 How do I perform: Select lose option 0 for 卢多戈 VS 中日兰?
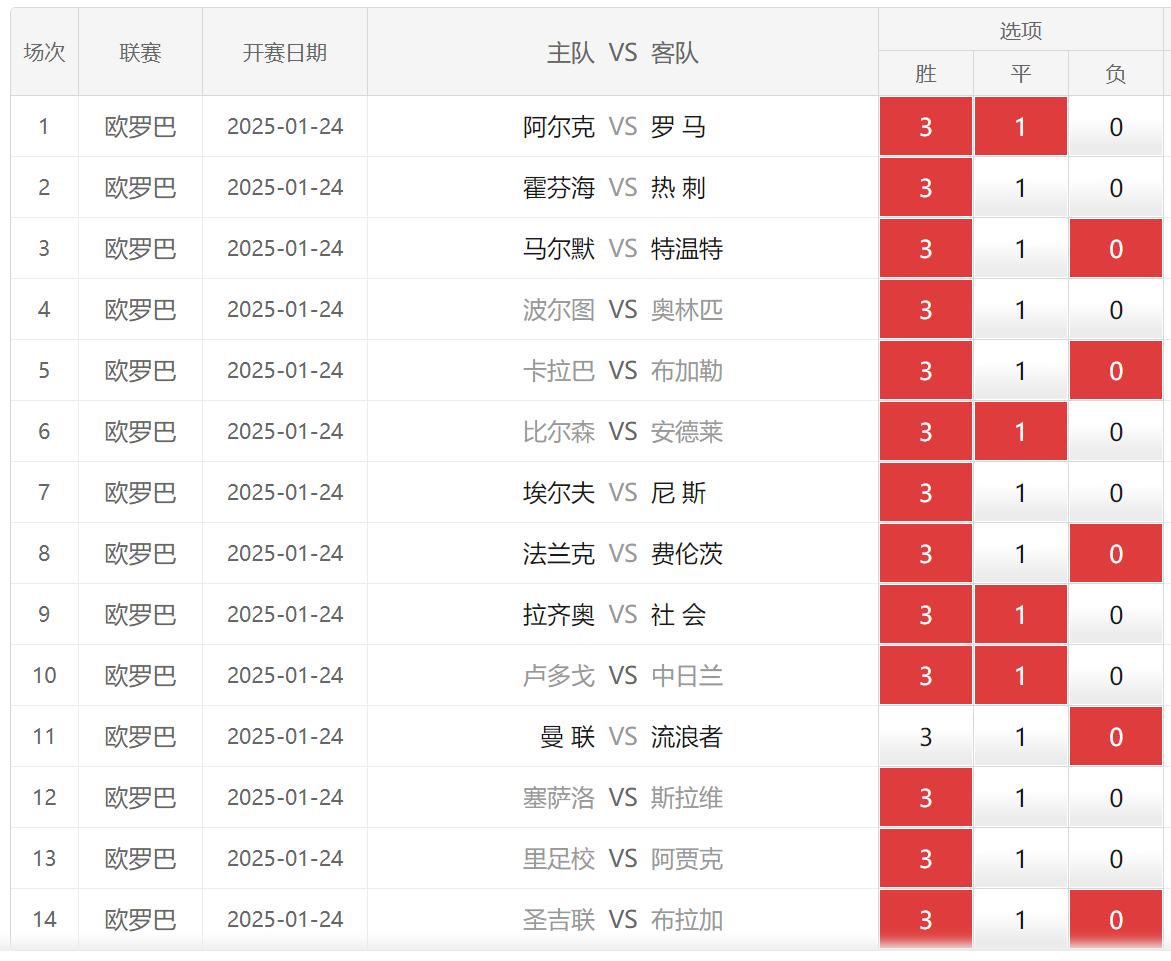[1116, 676]
